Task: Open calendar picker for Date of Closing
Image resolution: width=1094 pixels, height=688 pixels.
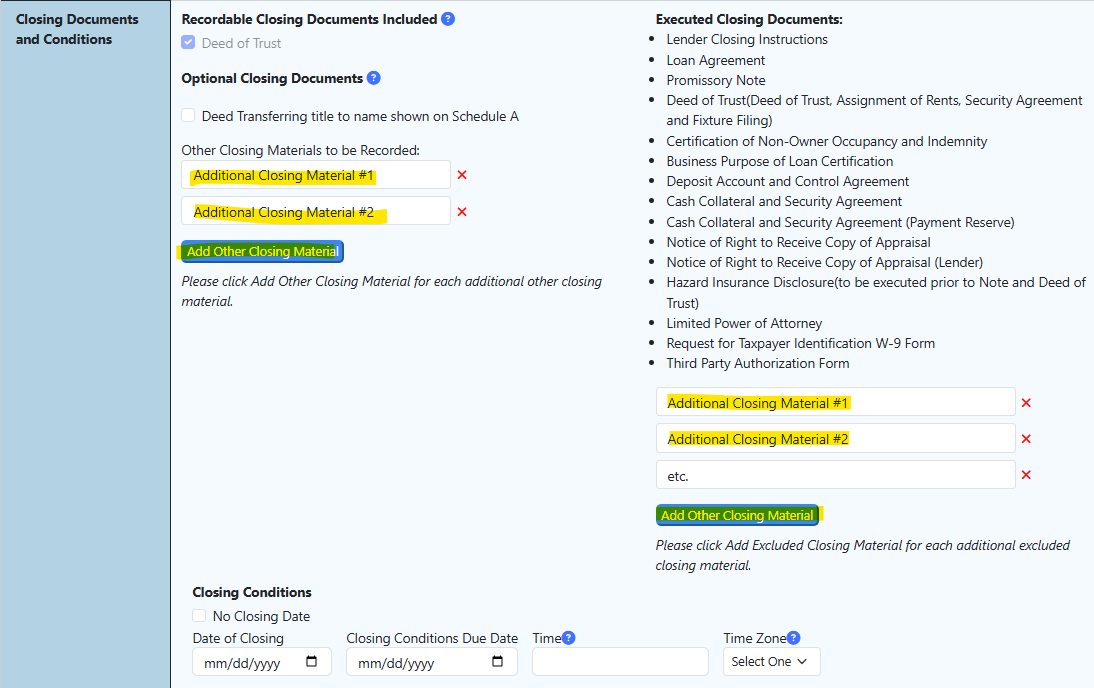Action: (x=311, y=662)
